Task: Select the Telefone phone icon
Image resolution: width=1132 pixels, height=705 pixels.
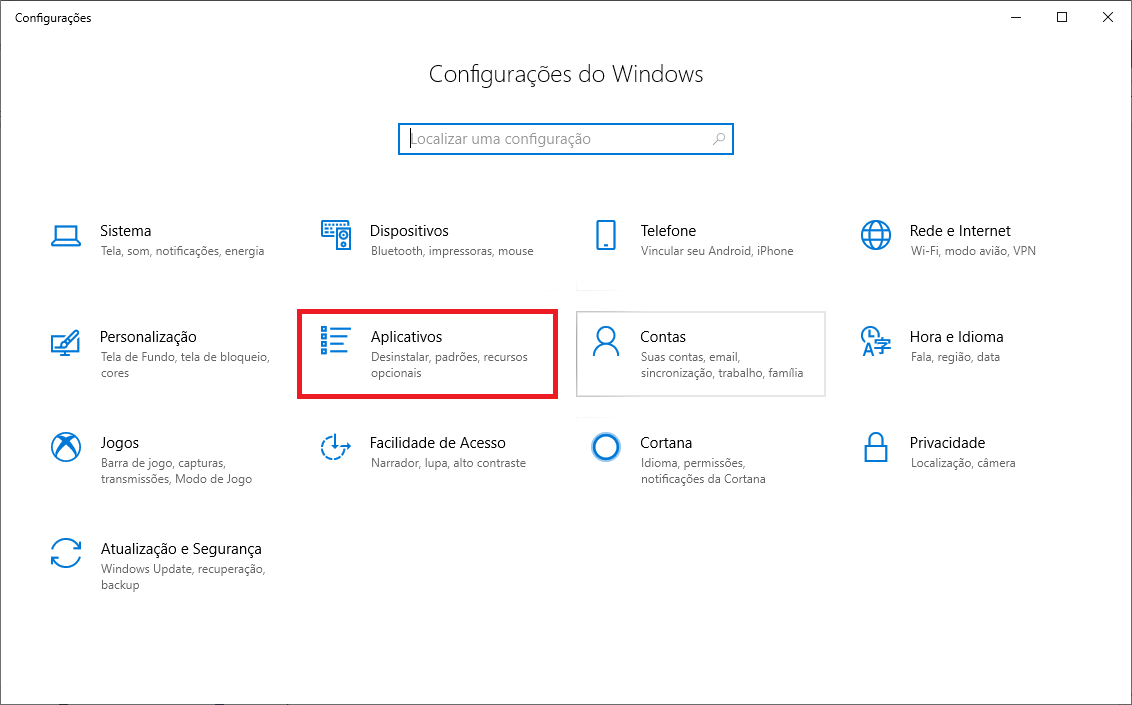Action: coord(606,236)
